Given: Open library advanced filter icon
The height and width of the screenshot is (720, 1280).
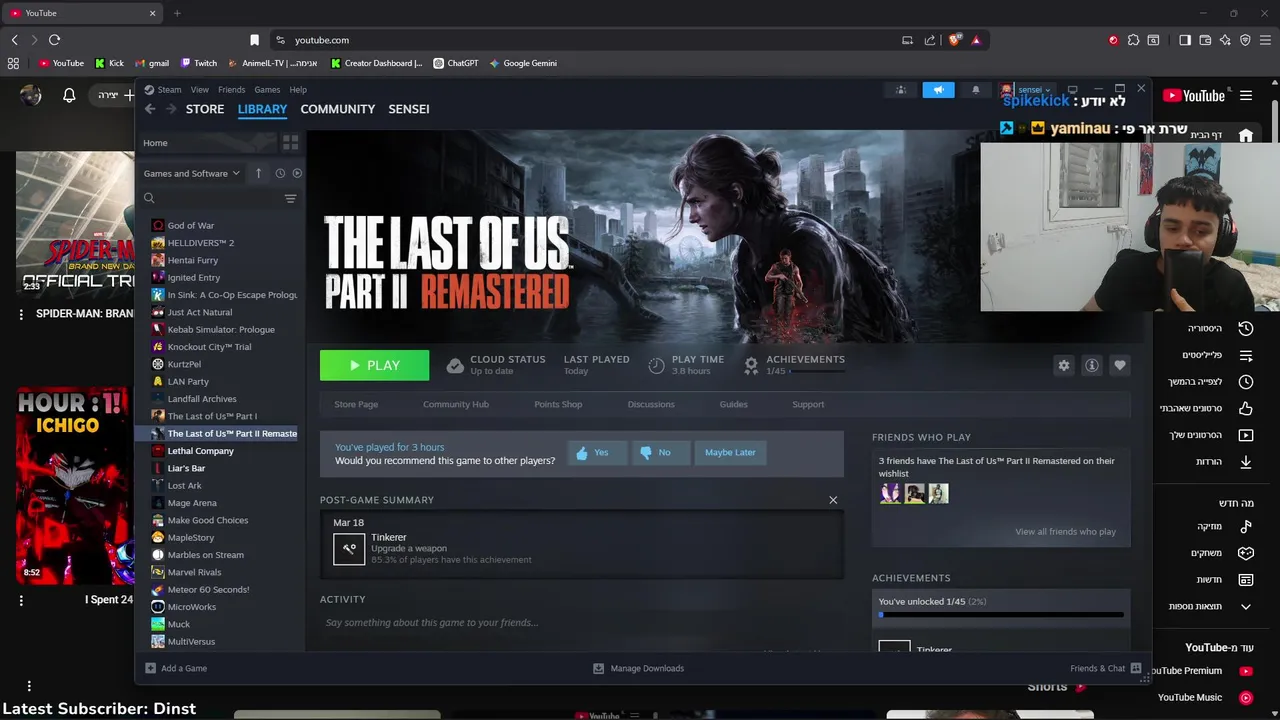Looking at the screenshot, I should (x=290, y=198).
